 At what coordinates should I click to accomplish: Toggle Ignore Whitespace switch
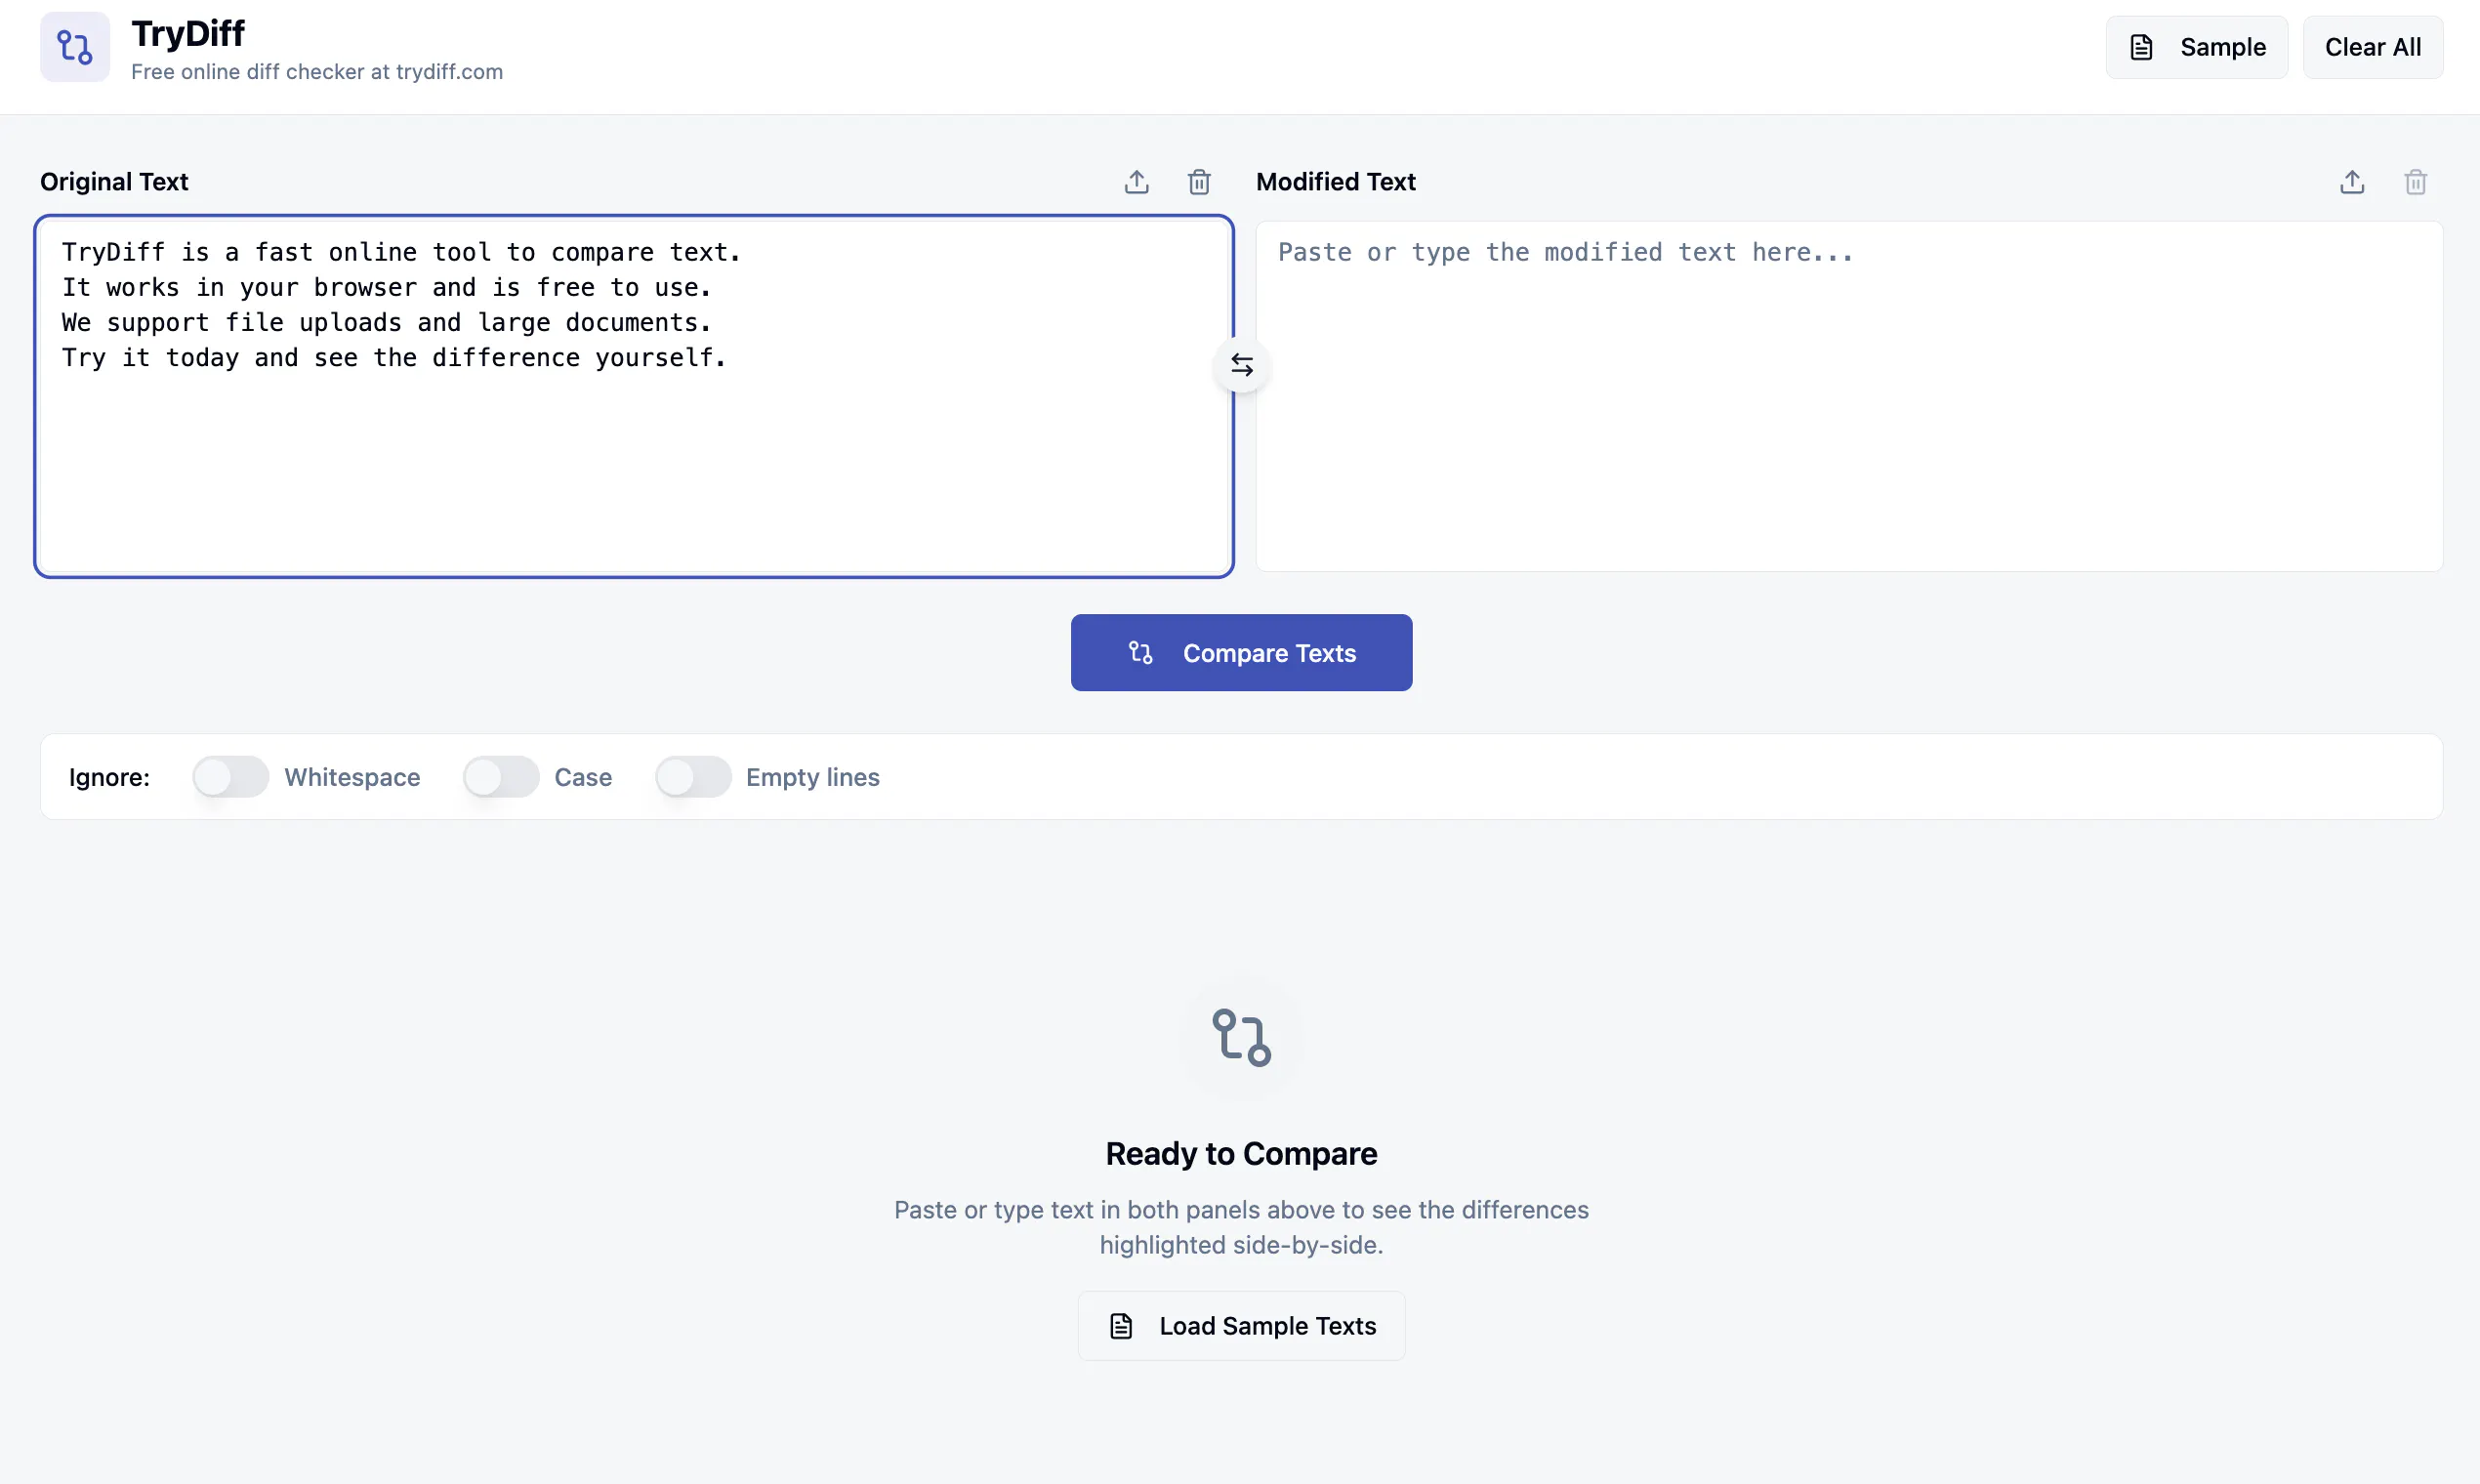point(231,777)
